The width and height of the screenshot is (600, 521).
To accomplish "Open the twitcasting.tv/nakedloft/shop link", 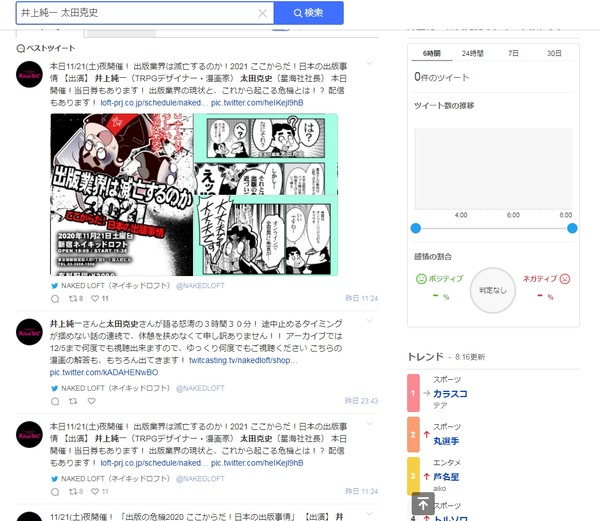I will [243, 360].
